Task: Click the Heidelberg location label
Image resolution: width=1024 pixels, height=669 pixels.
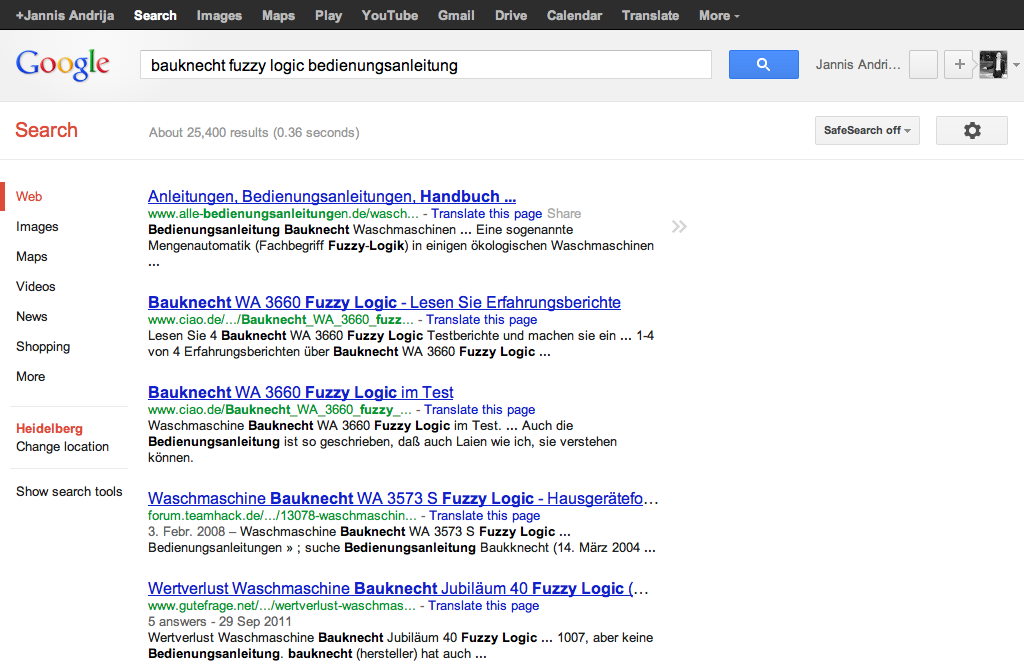Action: (50, 429)
